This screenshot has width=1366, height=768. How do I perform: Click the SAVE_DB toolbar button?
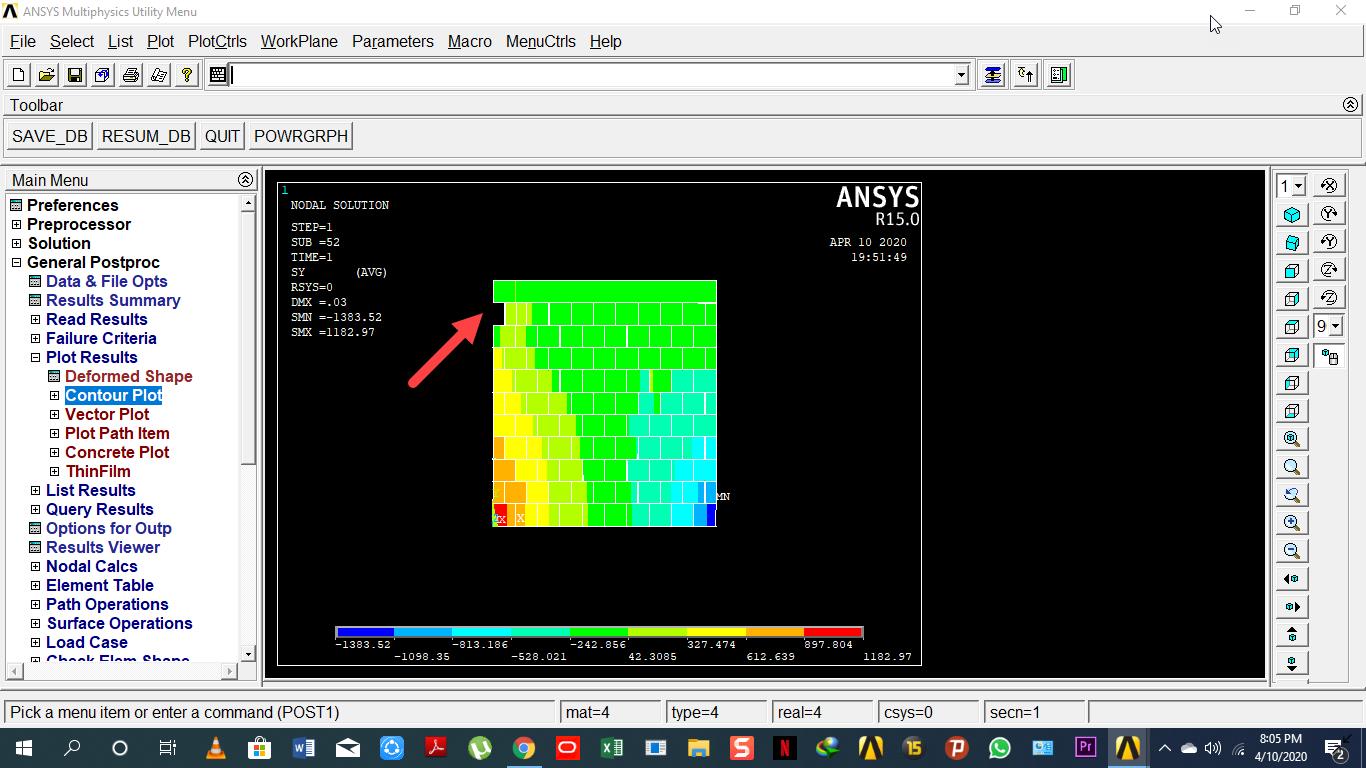50,136
